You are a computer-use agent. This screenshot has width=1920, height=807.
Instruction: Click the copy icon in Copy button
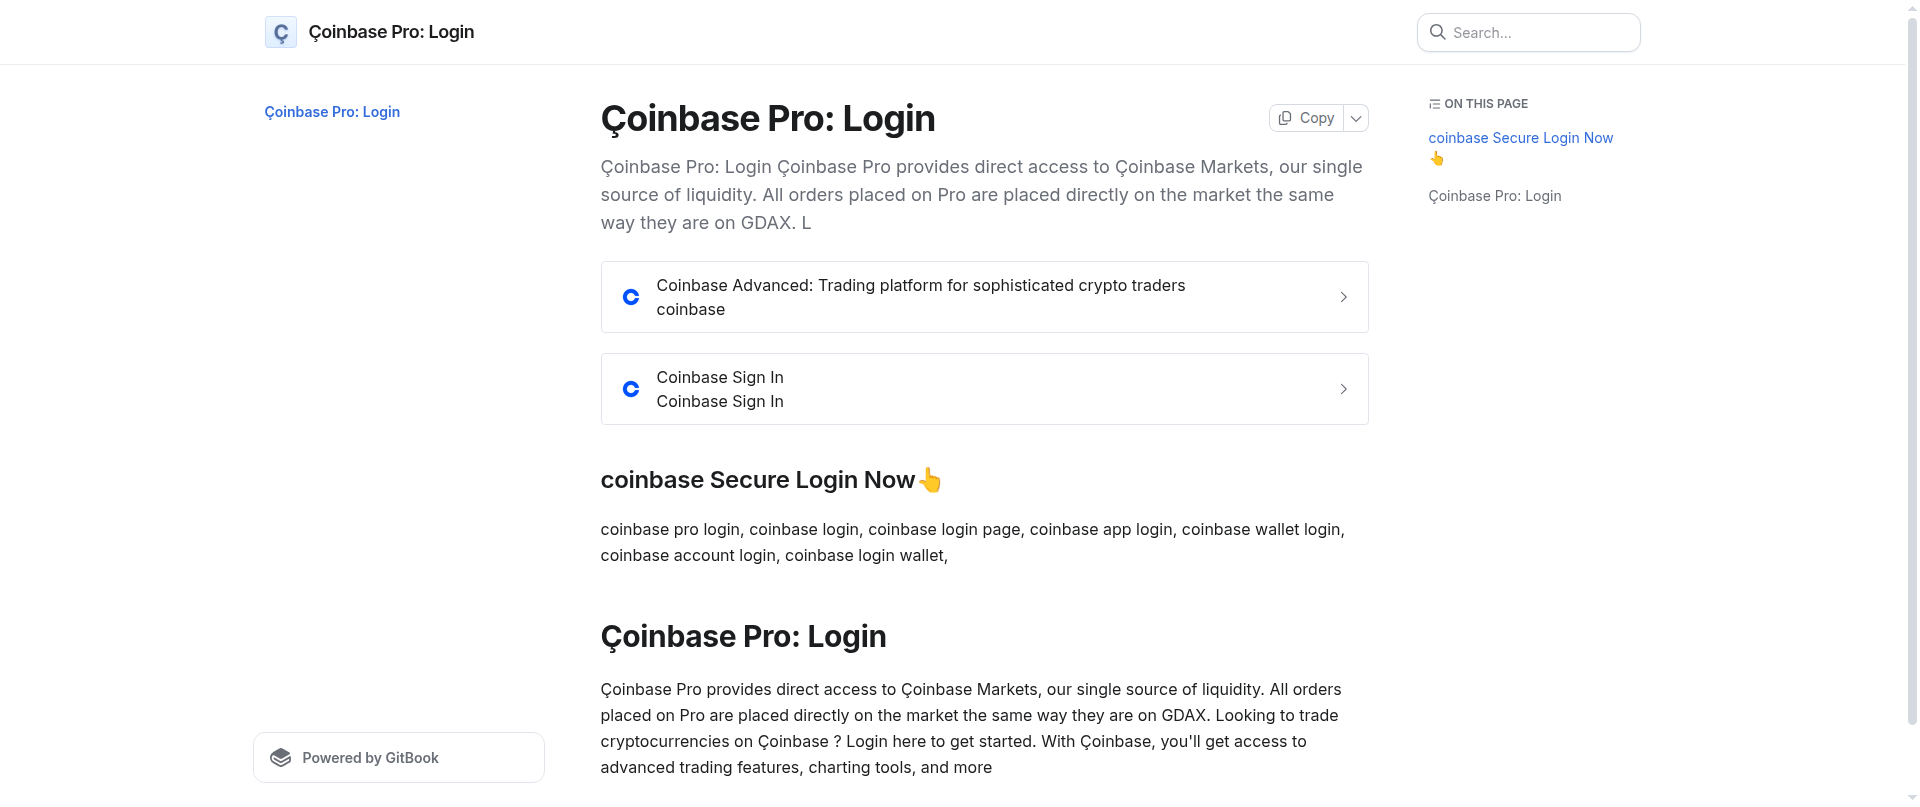tap(1285, 118)
